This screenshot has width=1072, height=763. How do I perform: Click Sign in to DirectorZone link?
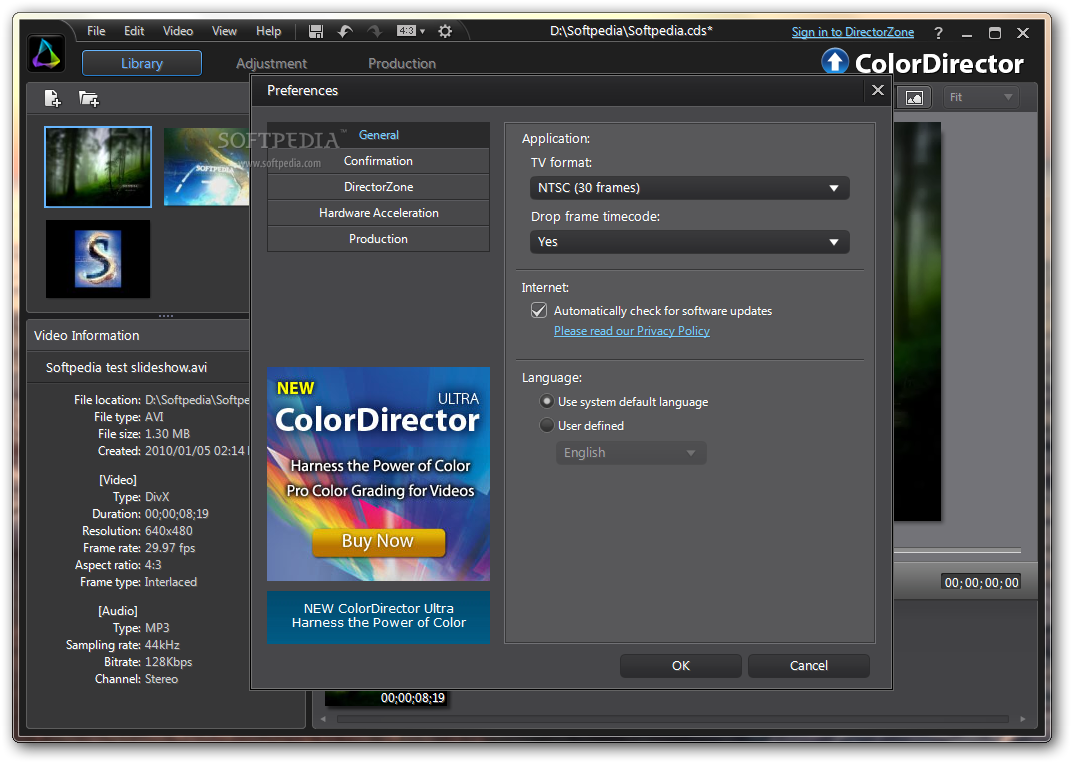coord(853,32)
